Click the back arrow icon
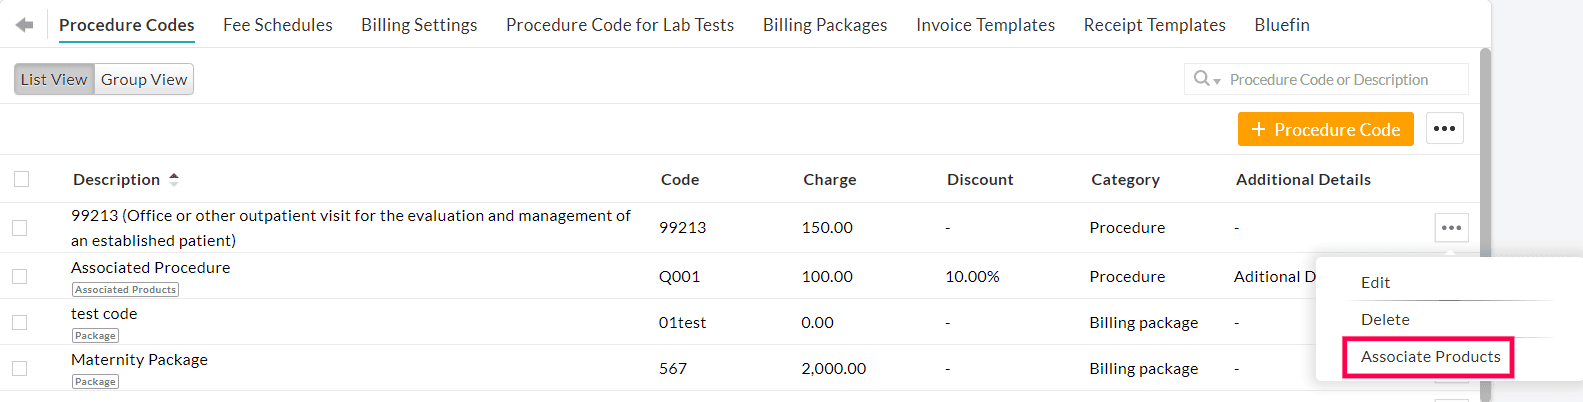The width and height of the screenshot is (1583, 402). (25, 25)
